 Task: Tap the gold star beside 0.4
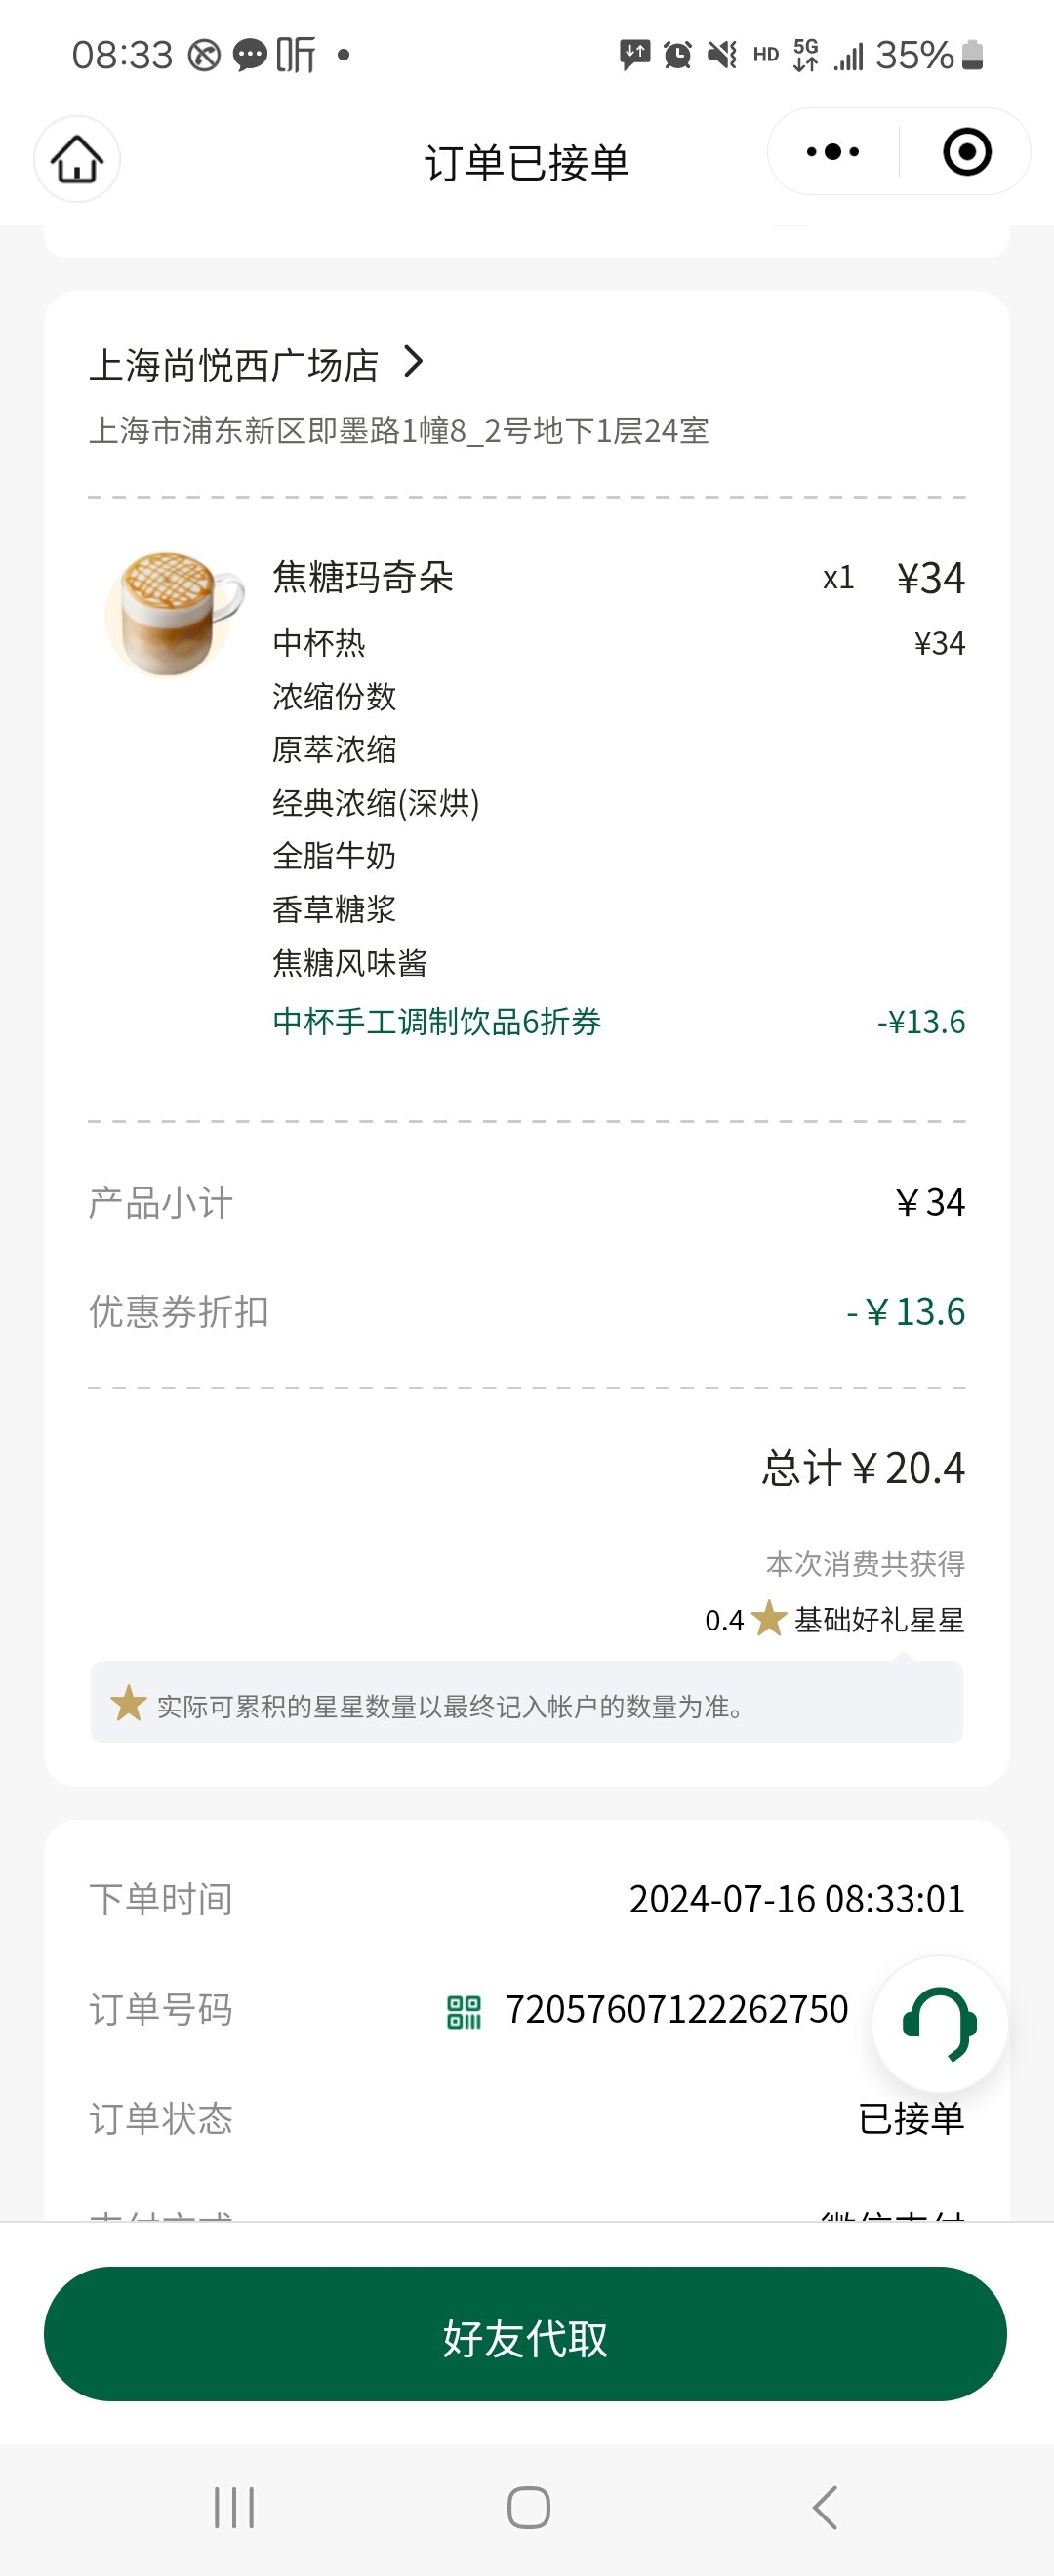(769, 1618)
